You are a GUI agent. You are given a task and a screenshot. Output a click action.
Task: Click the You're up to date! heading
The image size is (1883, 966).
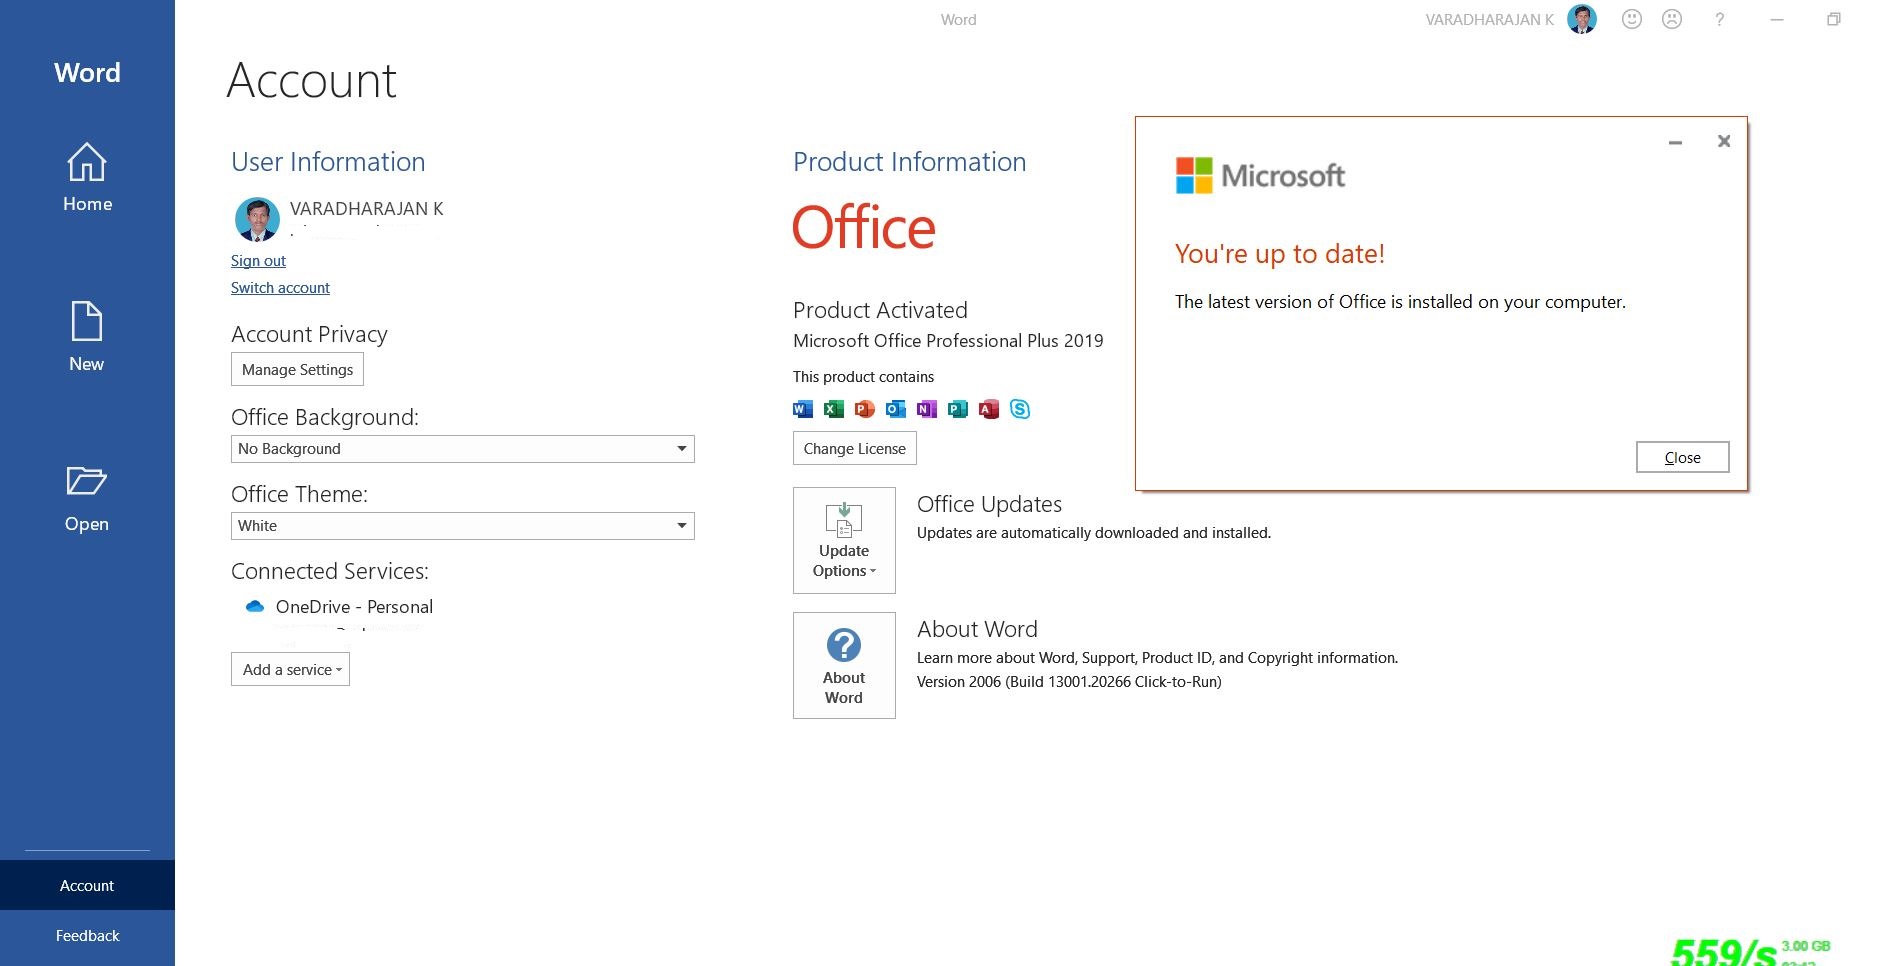[x=1280, y=254]
